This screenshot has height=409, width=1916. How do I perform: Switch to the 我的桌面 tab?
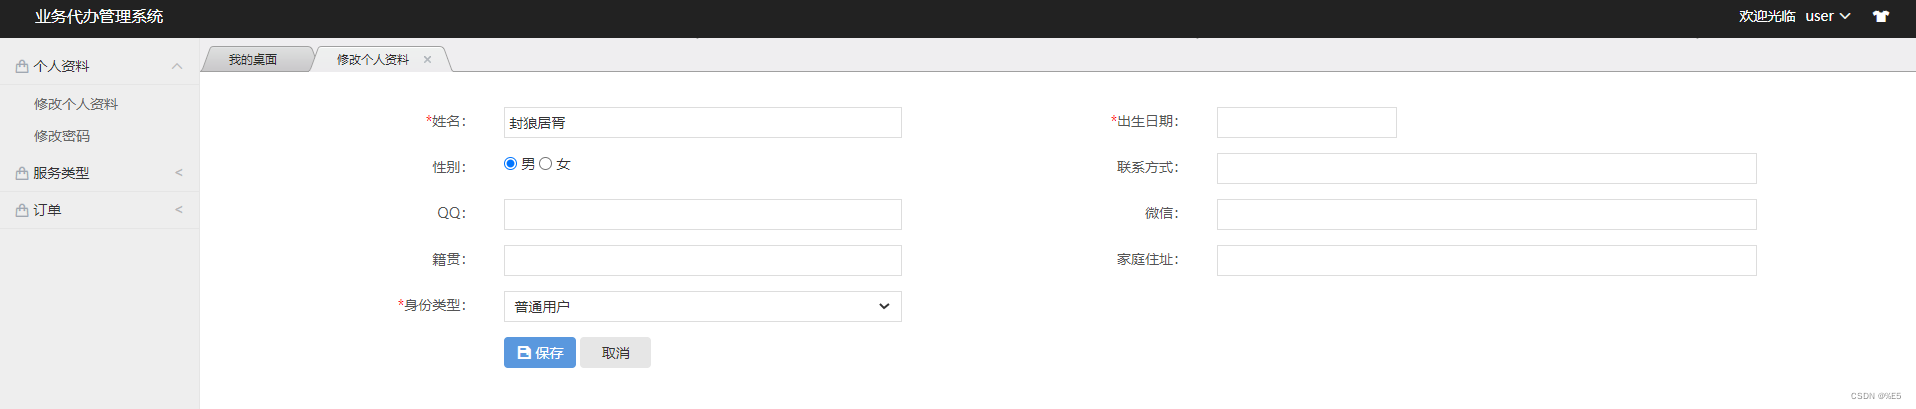point(253,59)
